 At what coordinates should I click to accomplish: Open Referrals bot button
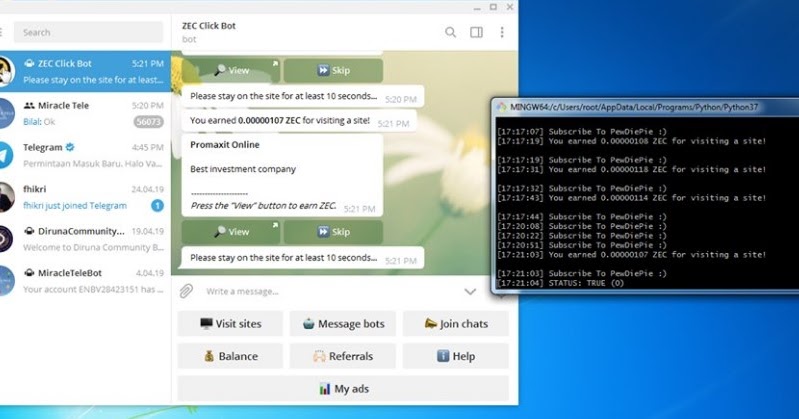(x=343, y=356)
